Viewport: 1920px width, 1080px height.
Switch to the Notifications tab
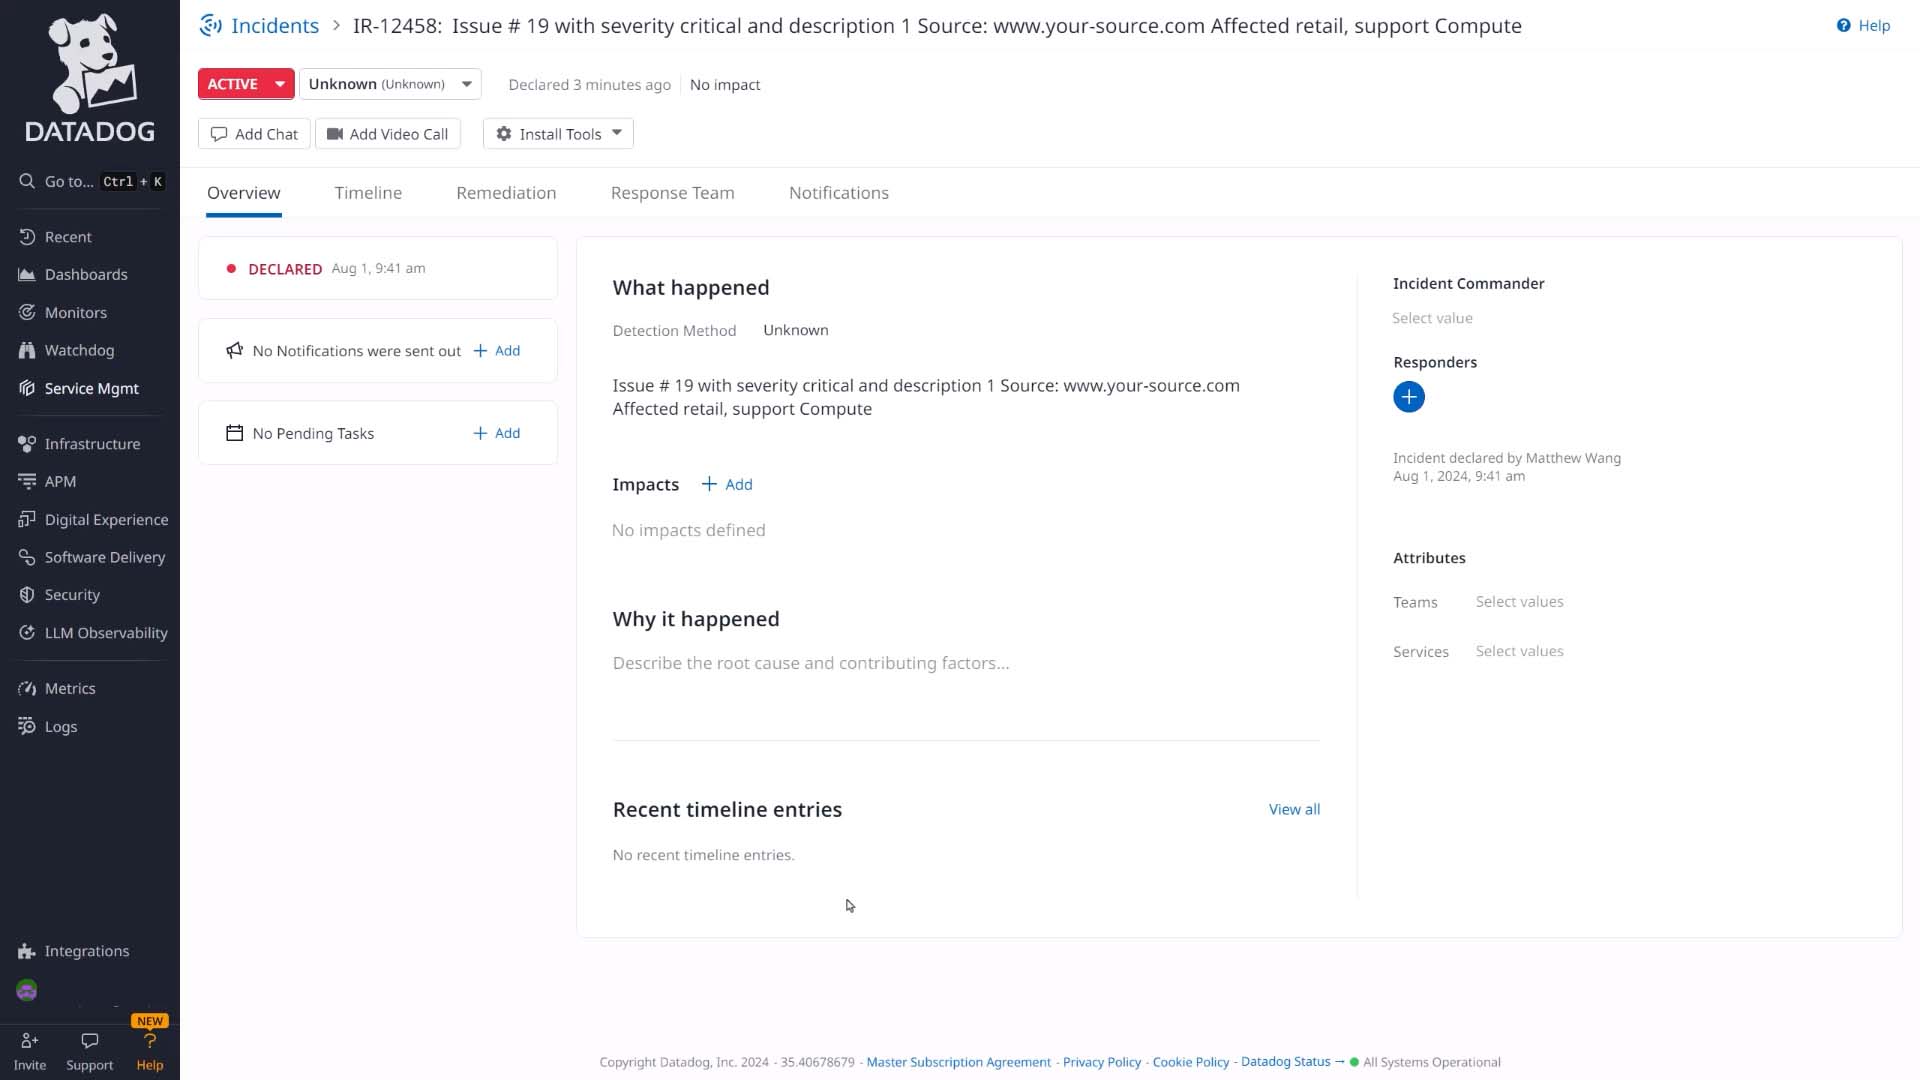tap(839, 193)
